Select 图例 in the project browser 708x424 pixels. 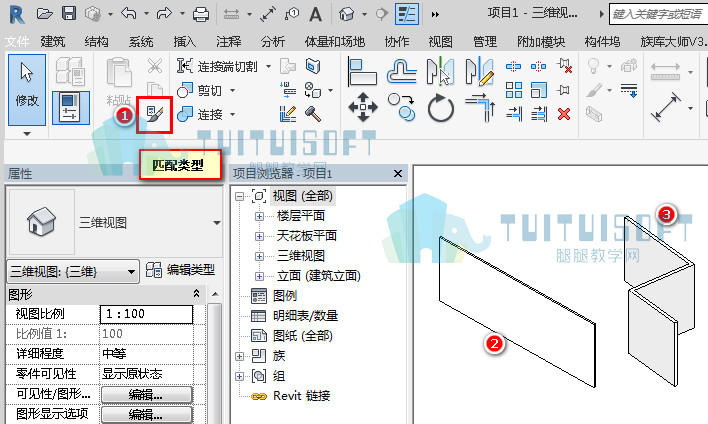pyautogui.click(x=285, y=296)
